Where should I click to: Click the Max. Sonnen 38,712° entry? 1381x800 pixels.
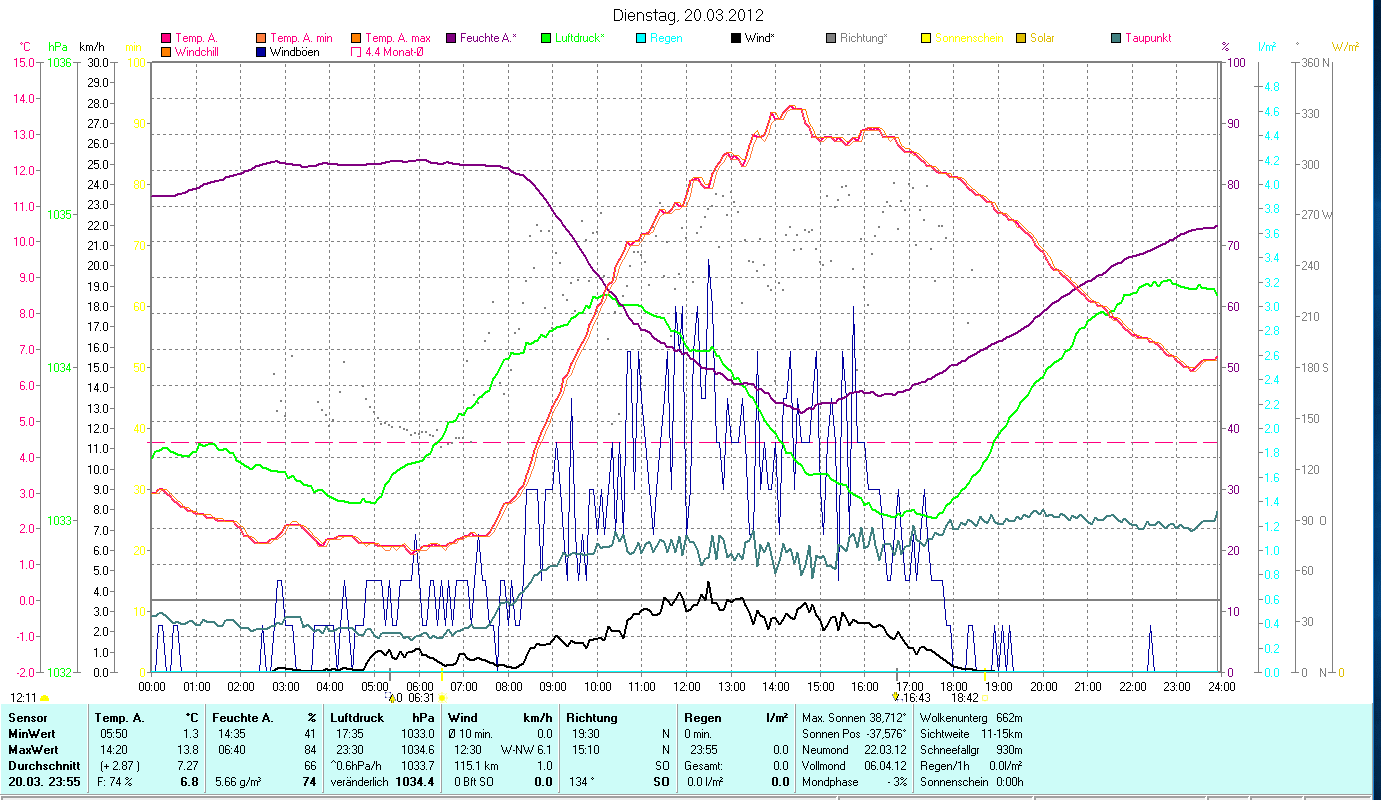853,718
